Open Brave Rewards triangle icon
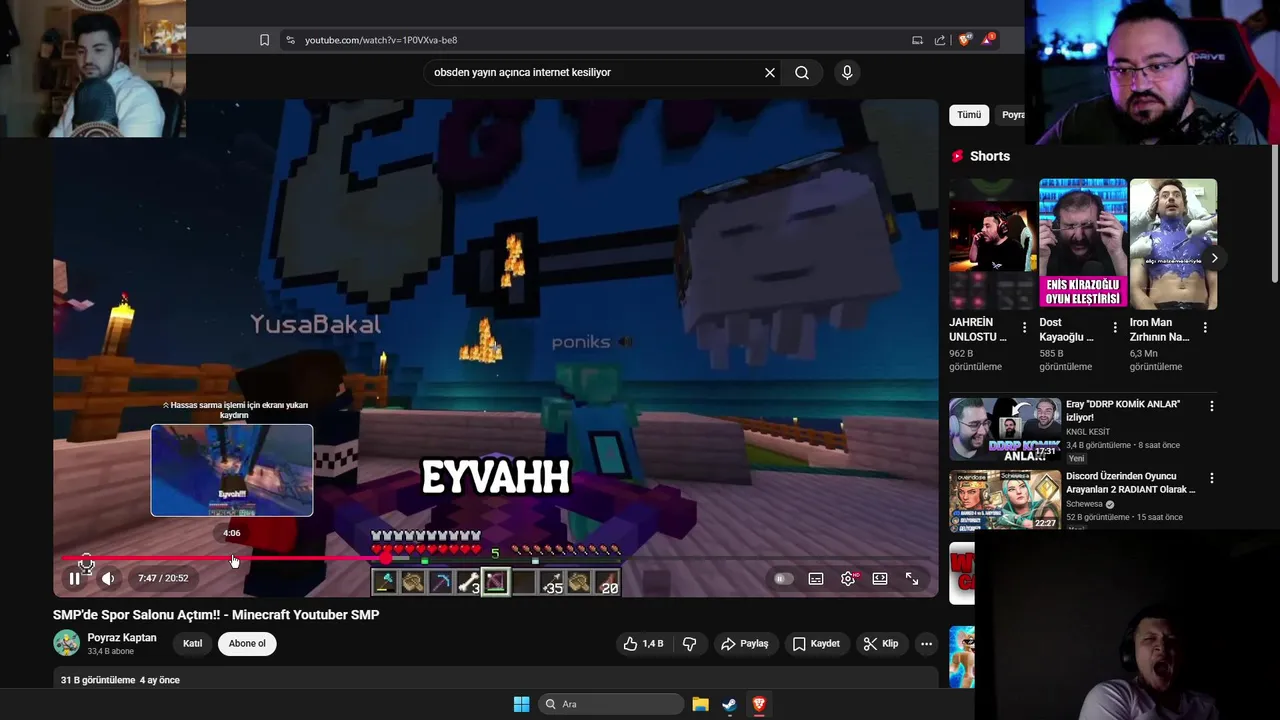The width and height of the screenshot is (1280, 720). tap(989, 40)
